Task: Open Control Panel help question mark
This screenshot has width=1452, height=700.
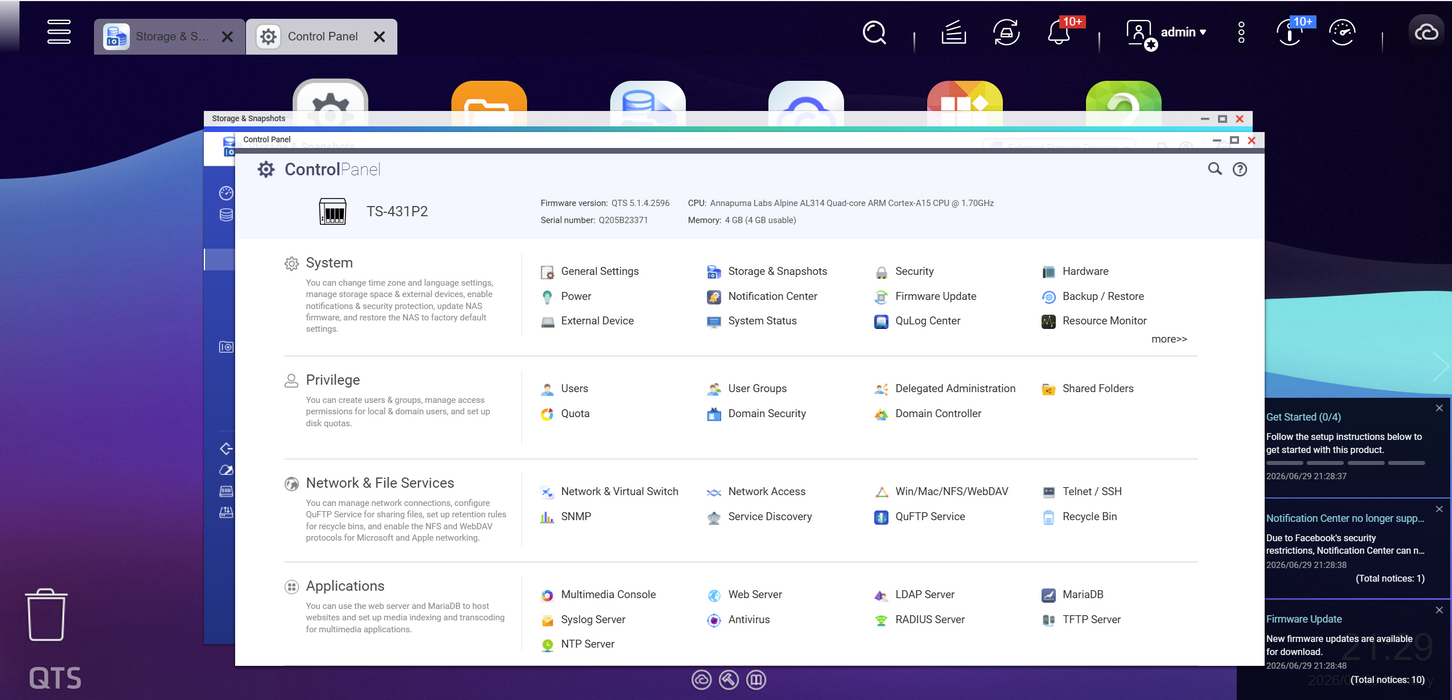Action: 1240,169
